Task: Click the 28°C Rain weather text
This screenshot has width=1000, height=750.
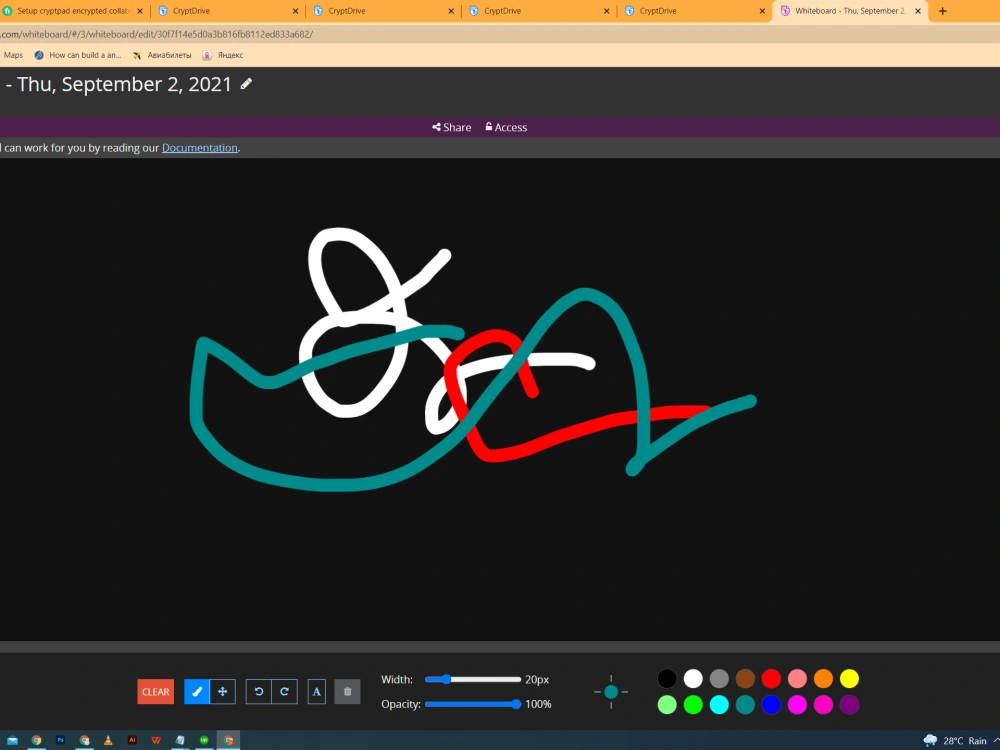Action: (965, 740)
